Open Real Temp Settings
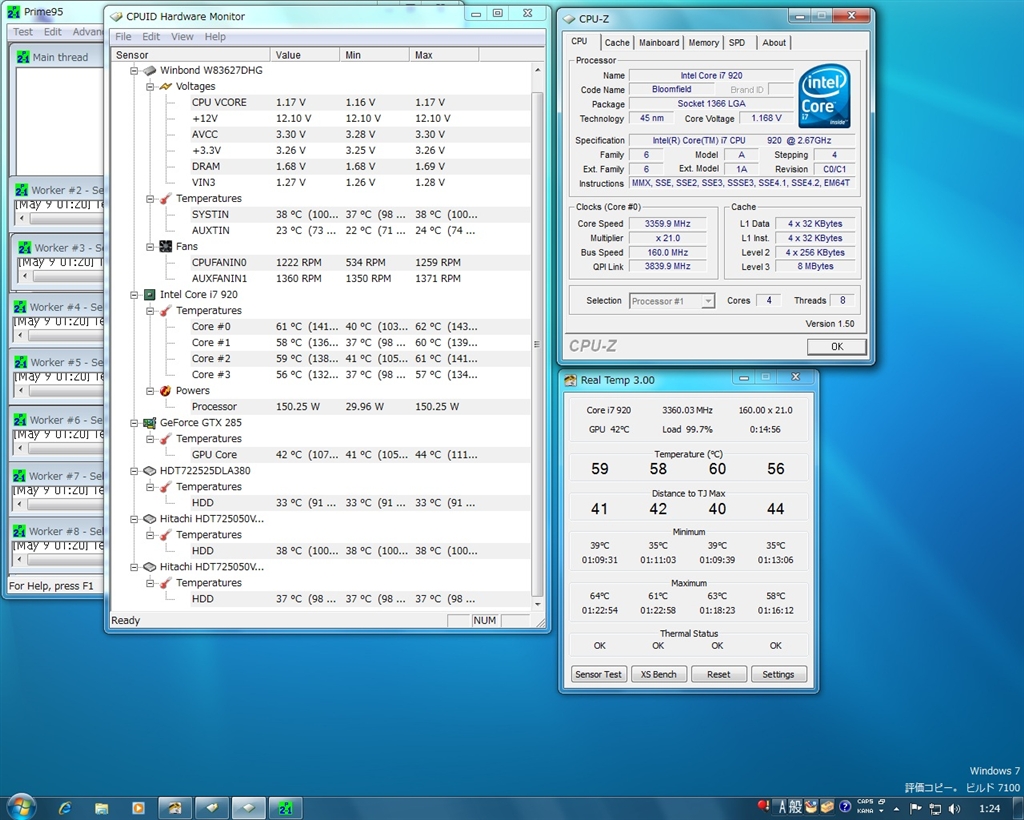The image size is (1024, 820). click(x=778, y=674)
